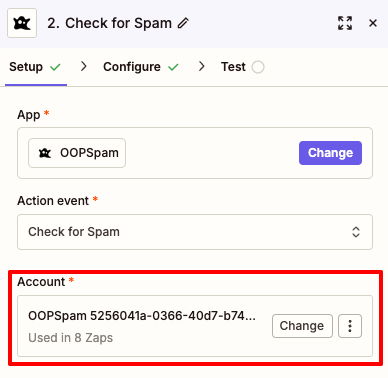Edit the step name with pencil icon
This screenshot has width=388, height=378.
(183, 23)
